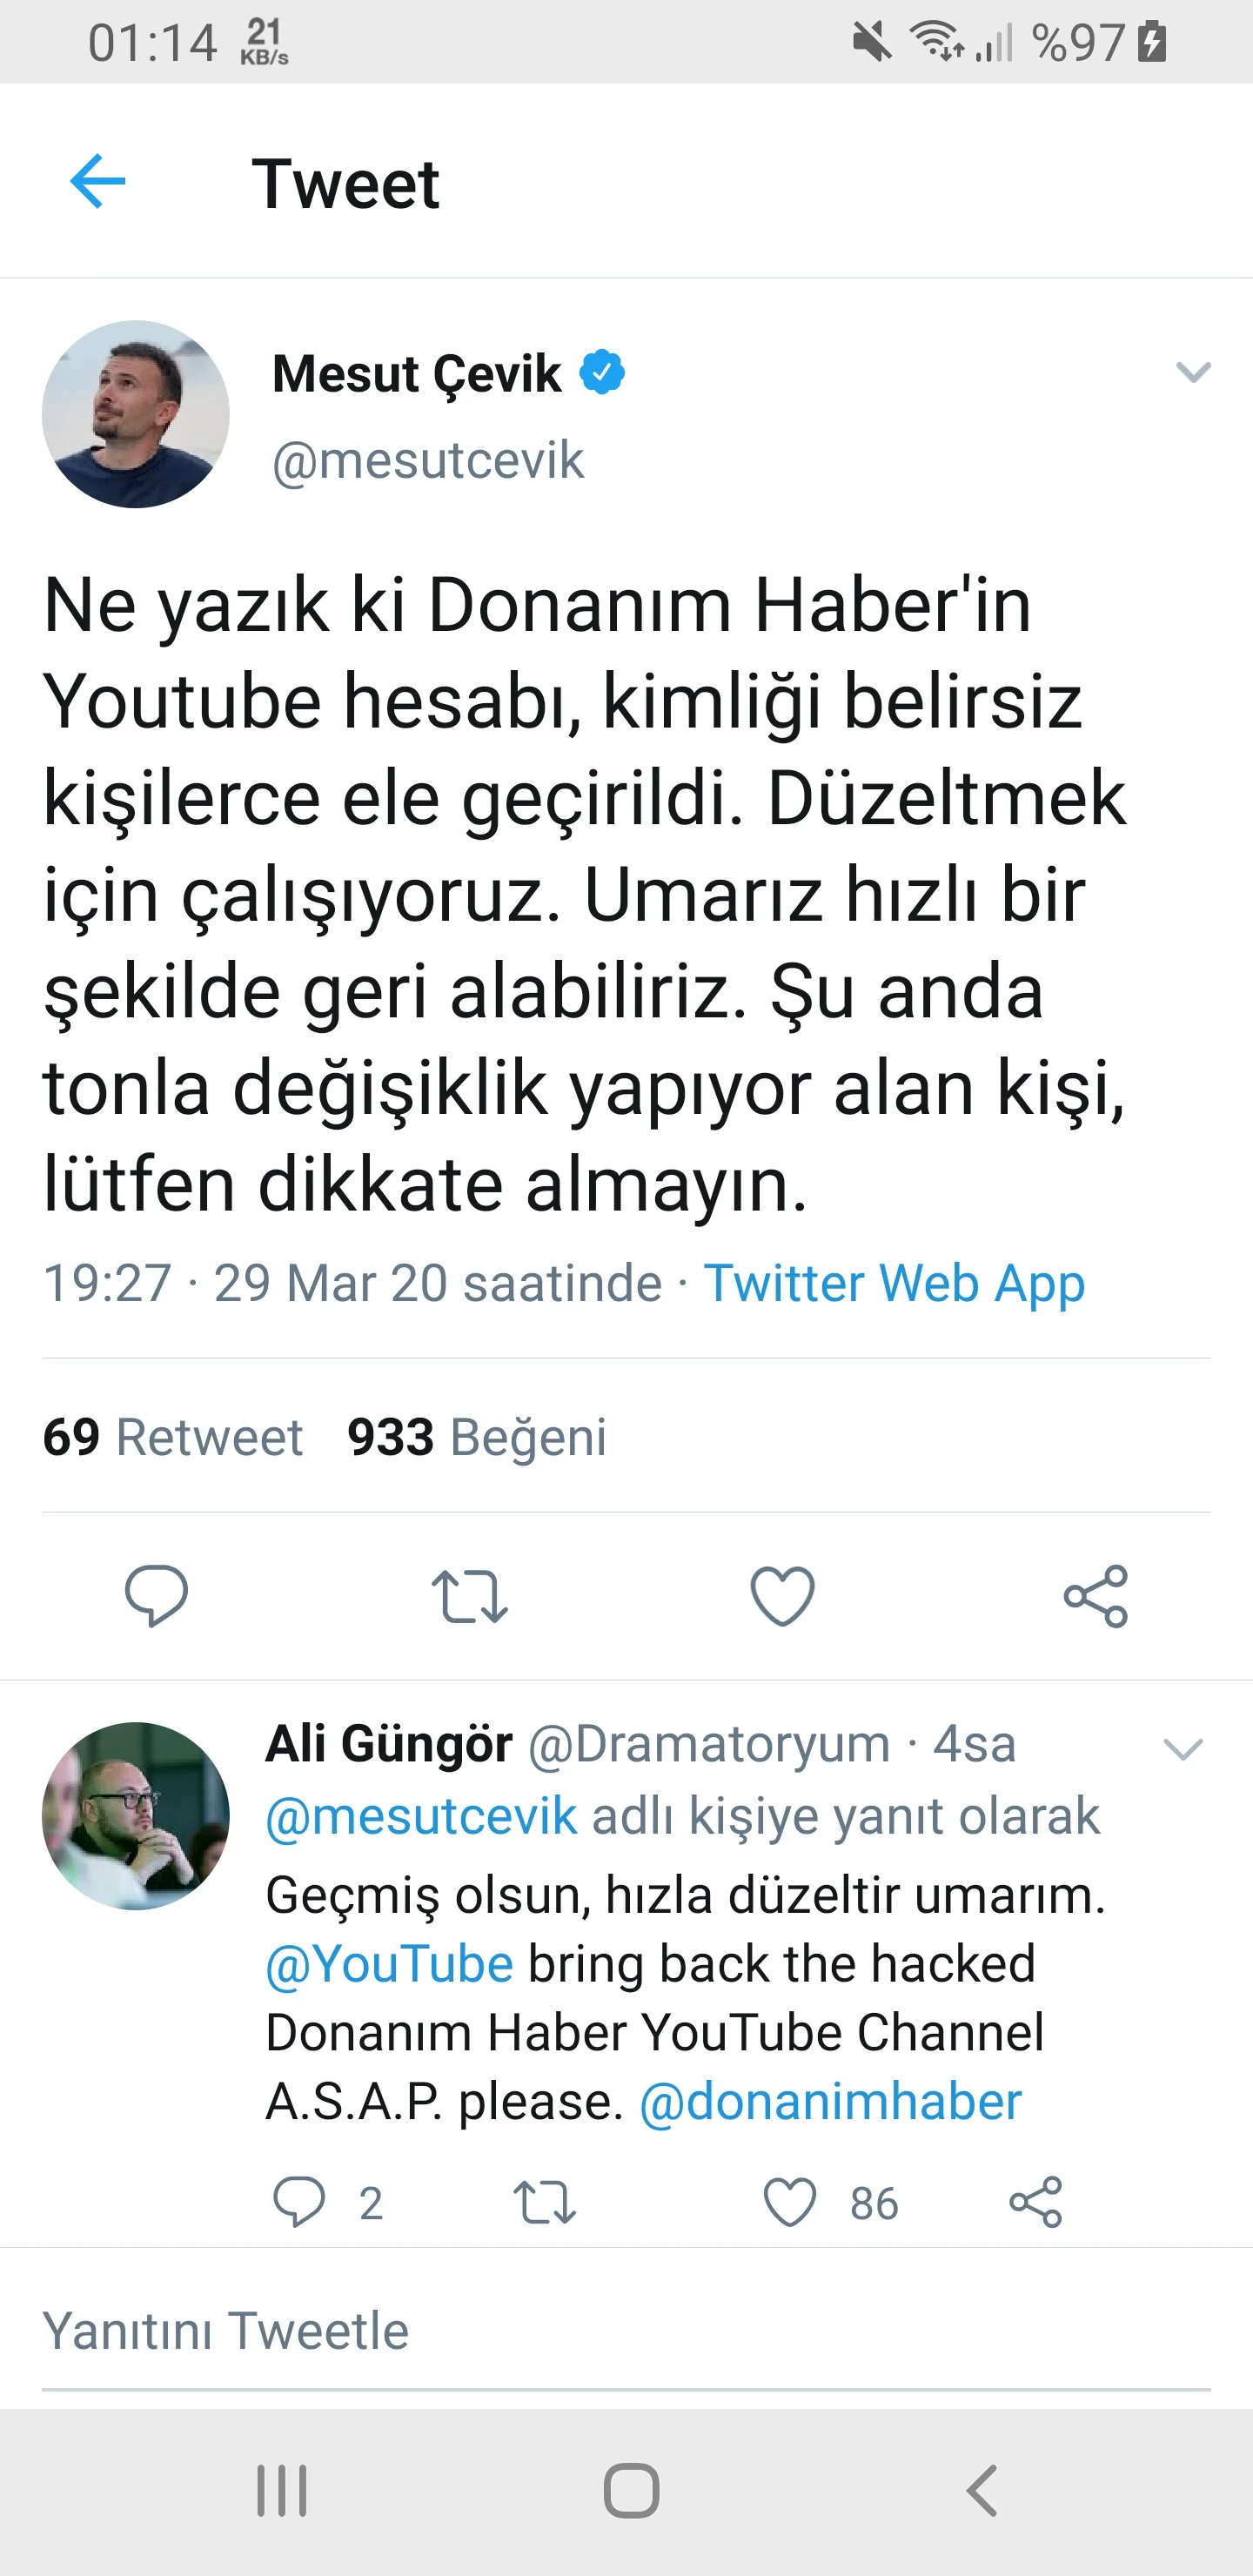Screen dimensions: 1253x2576
Task: Tap the back arrow in Tweet header
Action: 98,182
